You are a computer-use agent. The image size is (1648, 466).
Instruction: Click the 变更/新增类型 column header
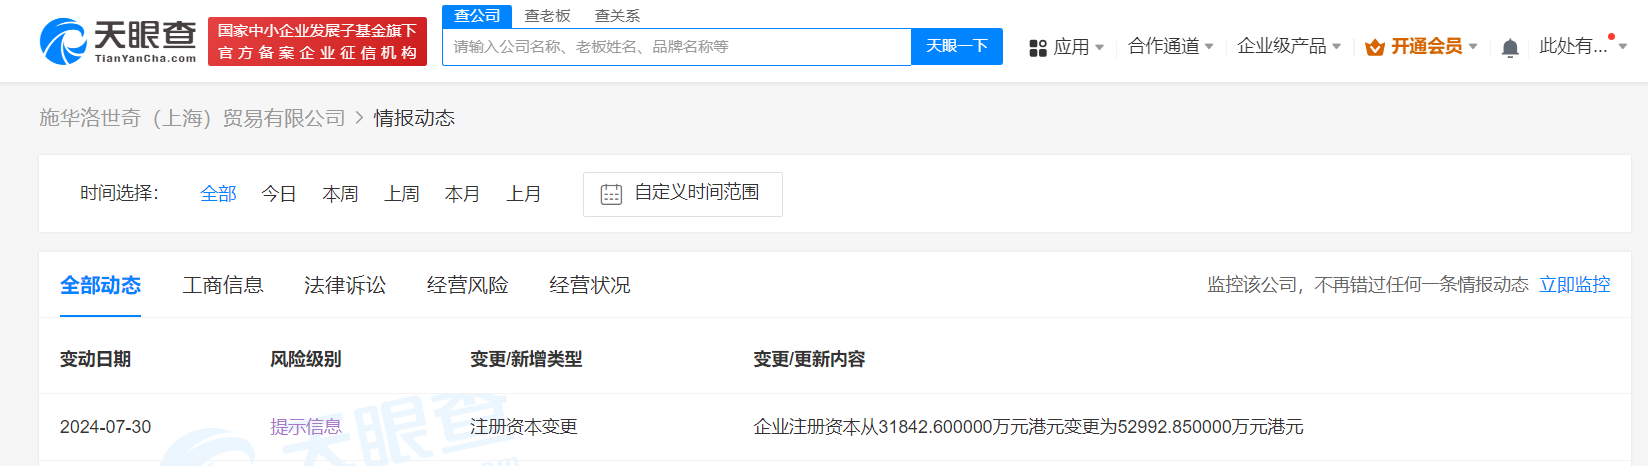(x=526, y=359)
